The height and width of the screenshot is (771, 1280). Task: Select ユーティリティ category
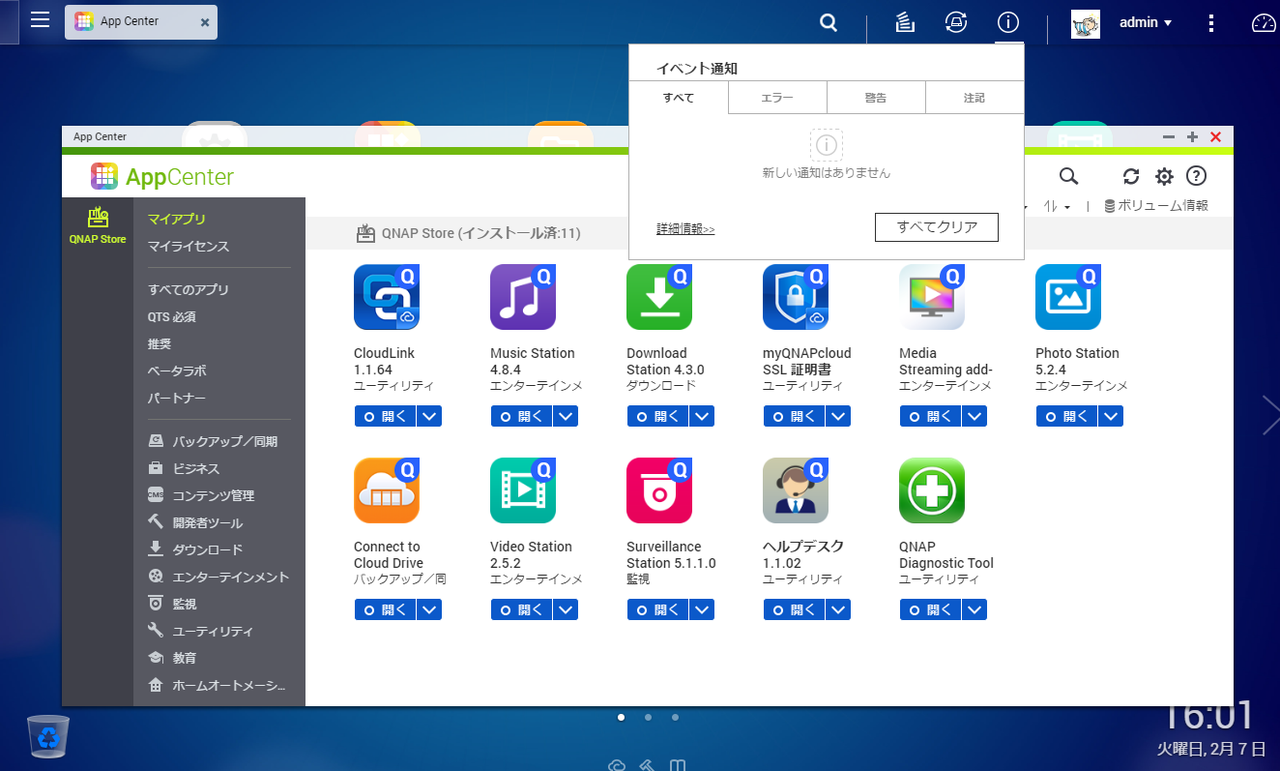coord(201,631)
